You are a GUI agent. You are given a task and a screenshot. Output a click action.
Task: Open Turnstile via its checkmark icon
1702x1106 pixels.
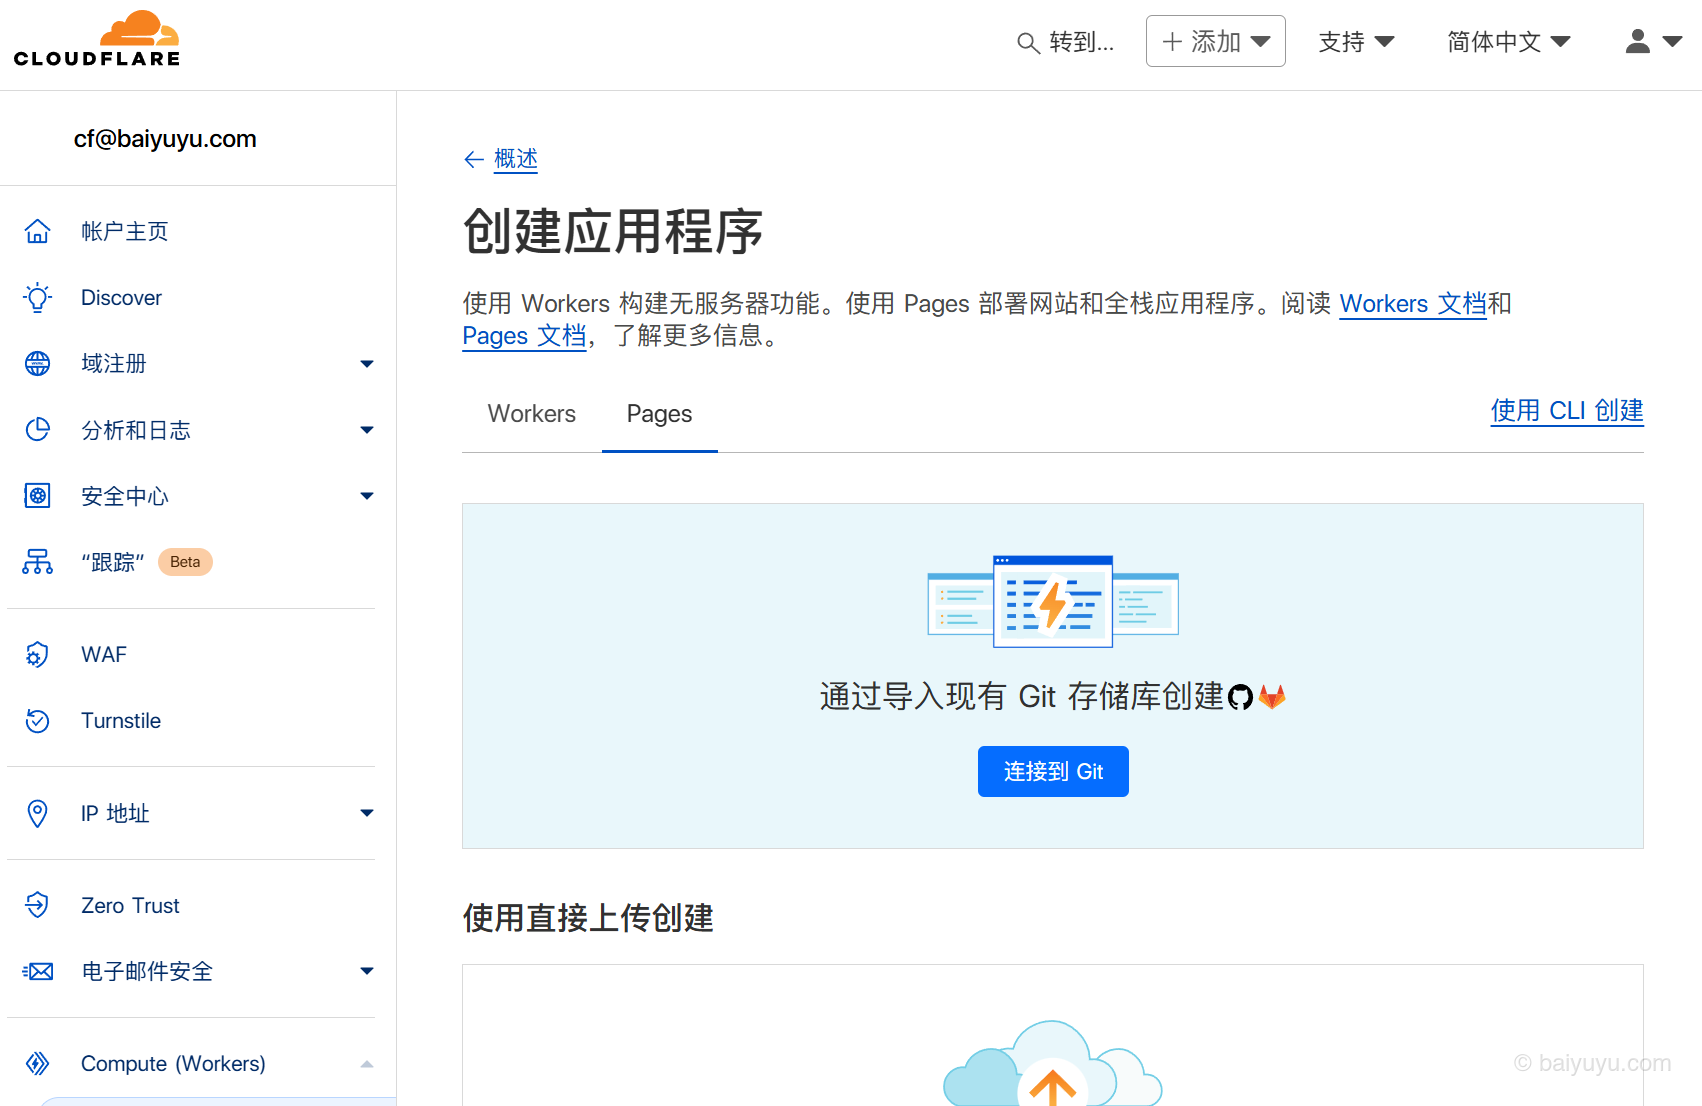point(37,720)
